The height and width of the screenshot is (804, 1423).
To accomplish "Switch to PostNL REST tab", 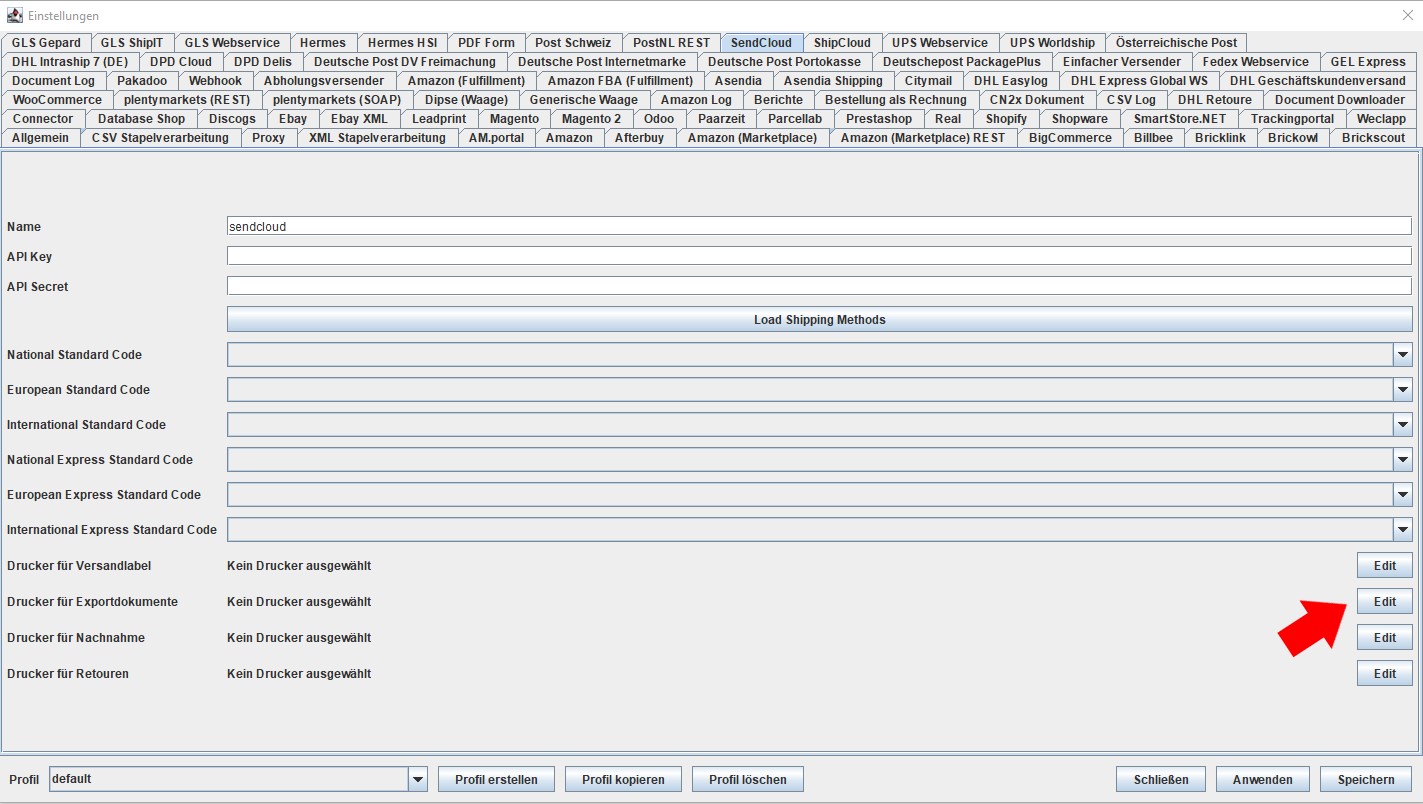I will click(x=671, y=43).
